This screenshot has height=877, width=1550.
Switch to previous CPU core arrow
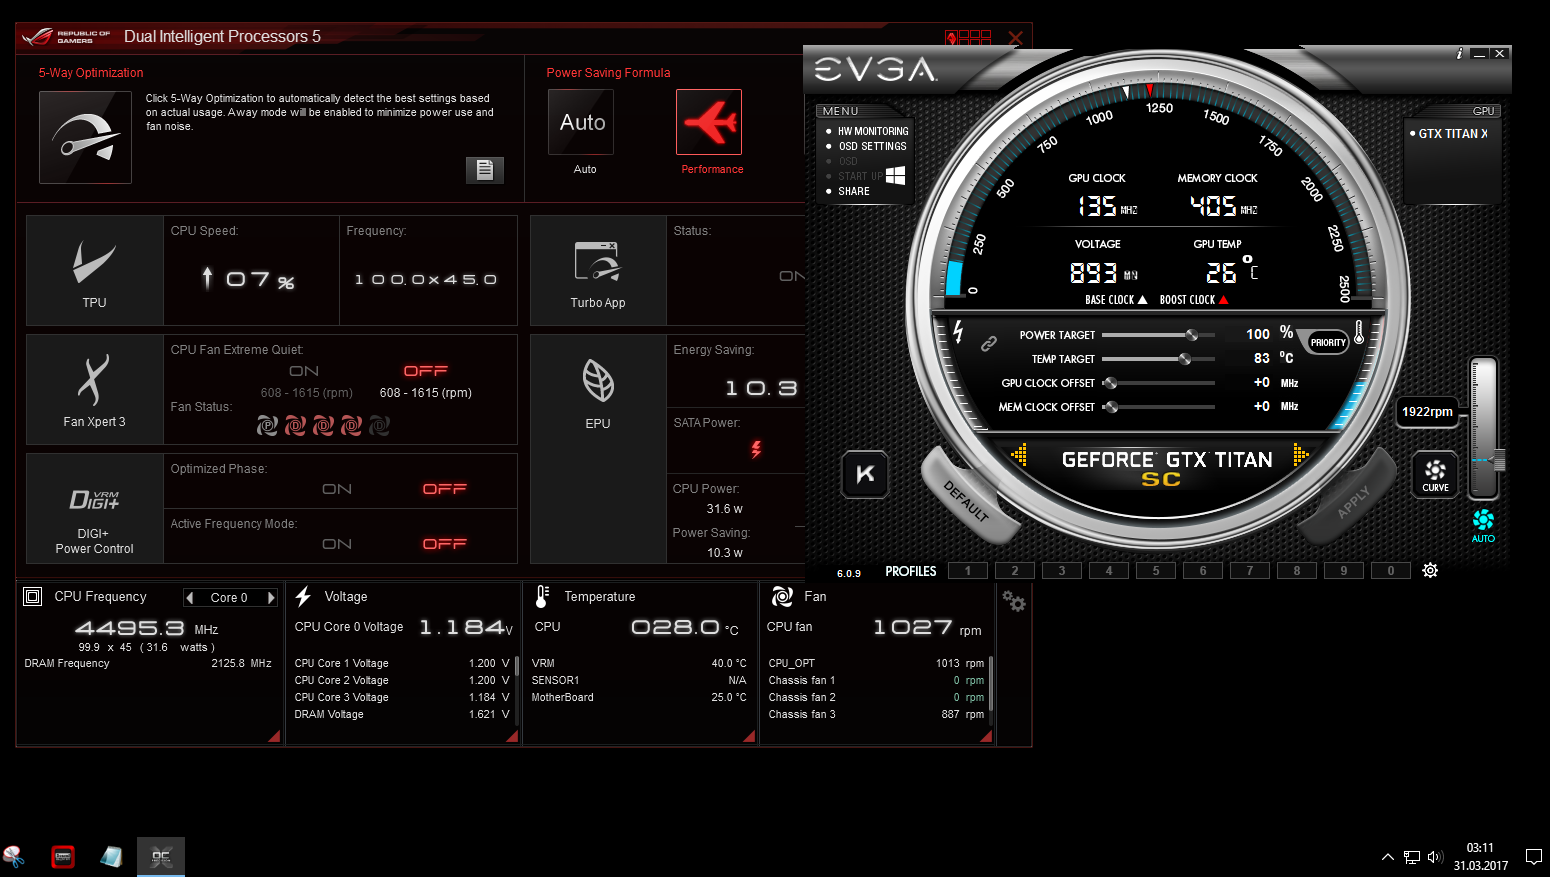click(190, 597)
